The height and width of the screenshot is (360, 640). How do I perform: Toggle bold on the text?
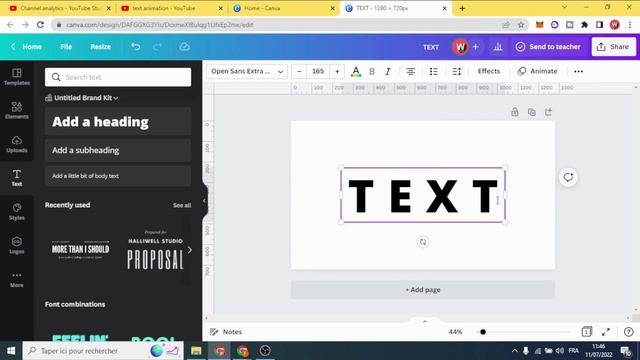point(372,71)
